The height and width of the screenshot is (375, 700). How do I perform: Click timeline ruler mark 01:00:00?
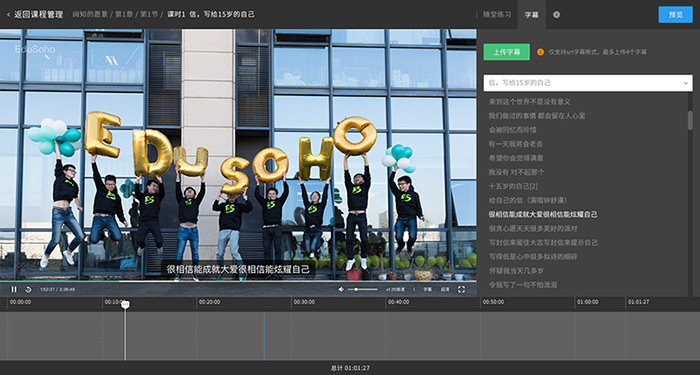[588, 302]
